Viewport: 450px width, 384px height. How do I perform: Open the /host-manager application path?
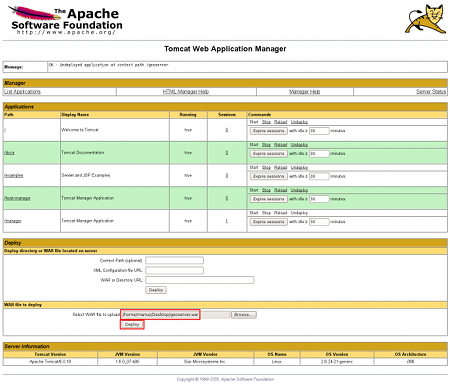[x=17, y=198]
